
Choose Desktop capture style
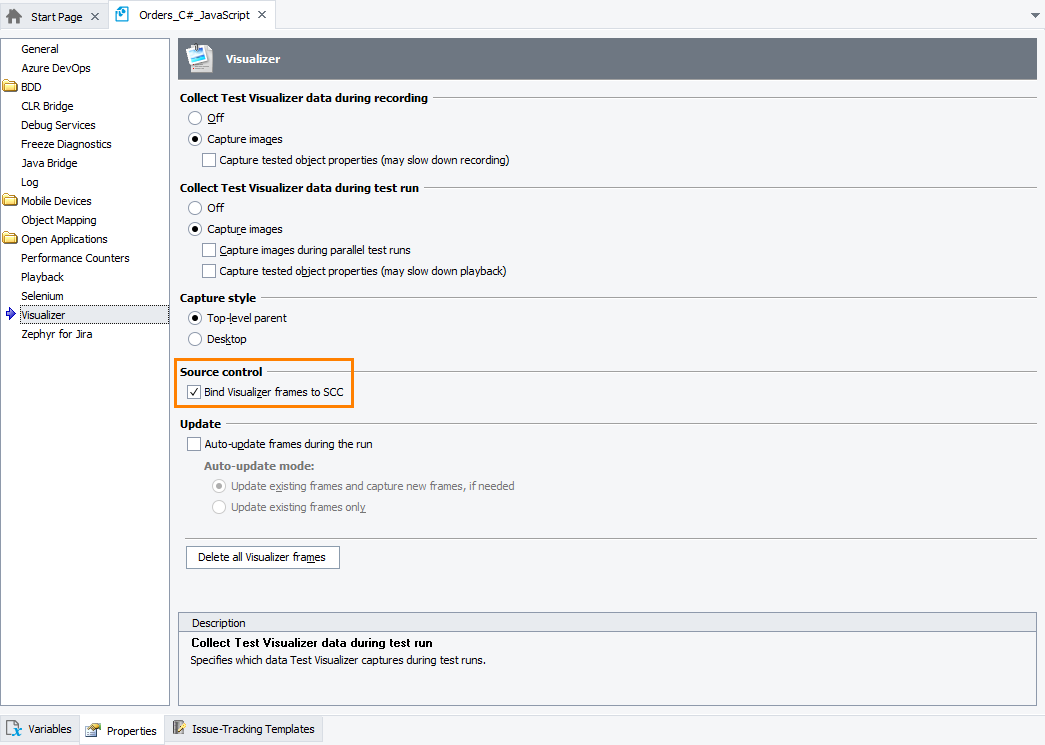(x=195, y=338)
